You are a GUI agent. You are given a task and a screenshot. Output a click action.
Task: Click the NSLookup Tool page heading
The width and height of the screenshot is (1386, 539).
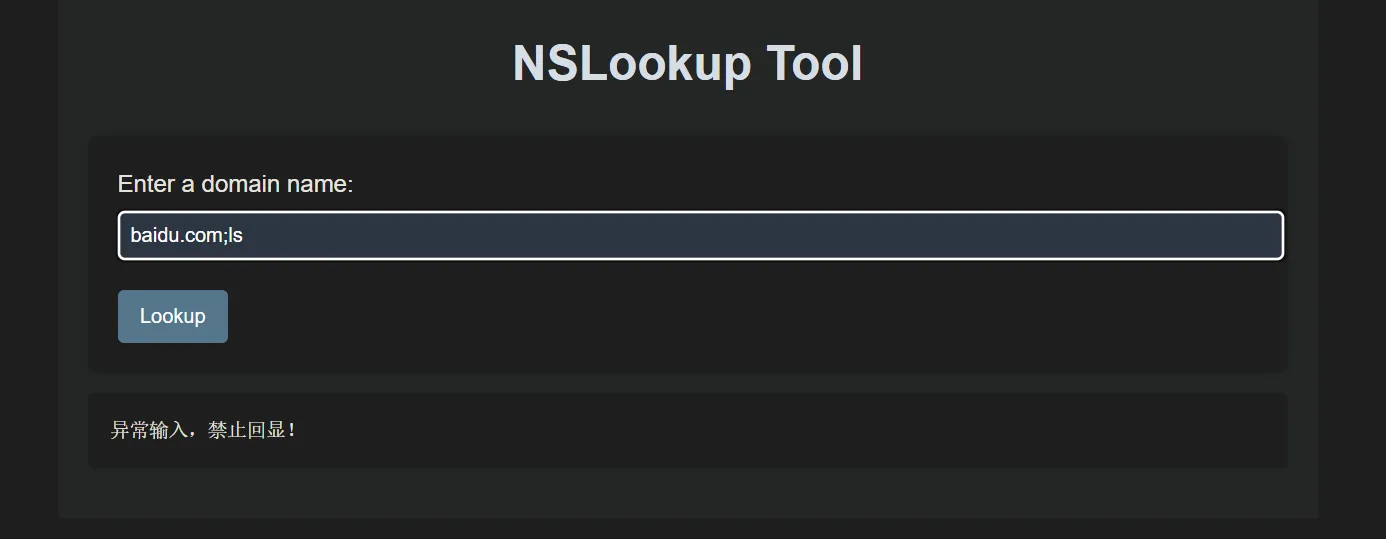click(x=687, y=63)
